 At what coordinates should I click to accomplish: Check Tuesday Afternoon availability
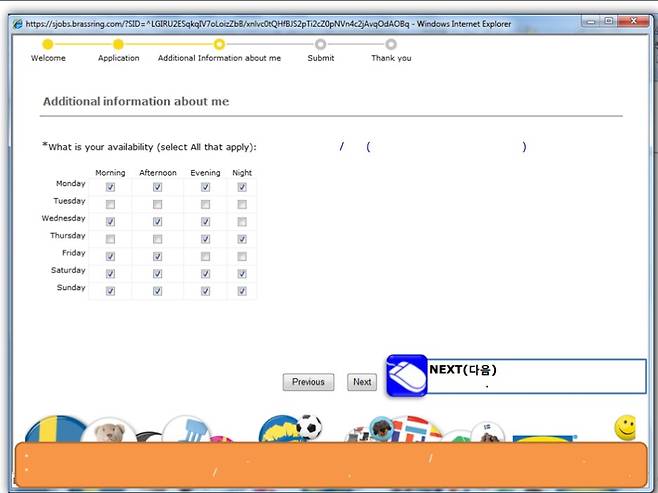tap(157, 204)
